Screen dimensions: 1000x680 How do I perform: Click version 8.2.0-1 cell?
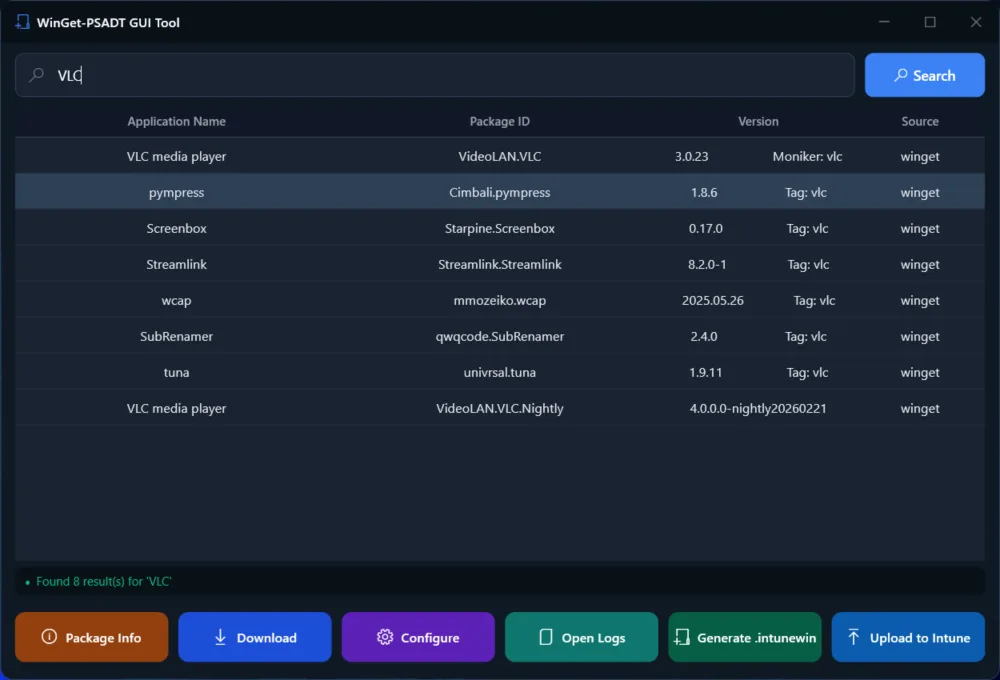tap(707, 264)
